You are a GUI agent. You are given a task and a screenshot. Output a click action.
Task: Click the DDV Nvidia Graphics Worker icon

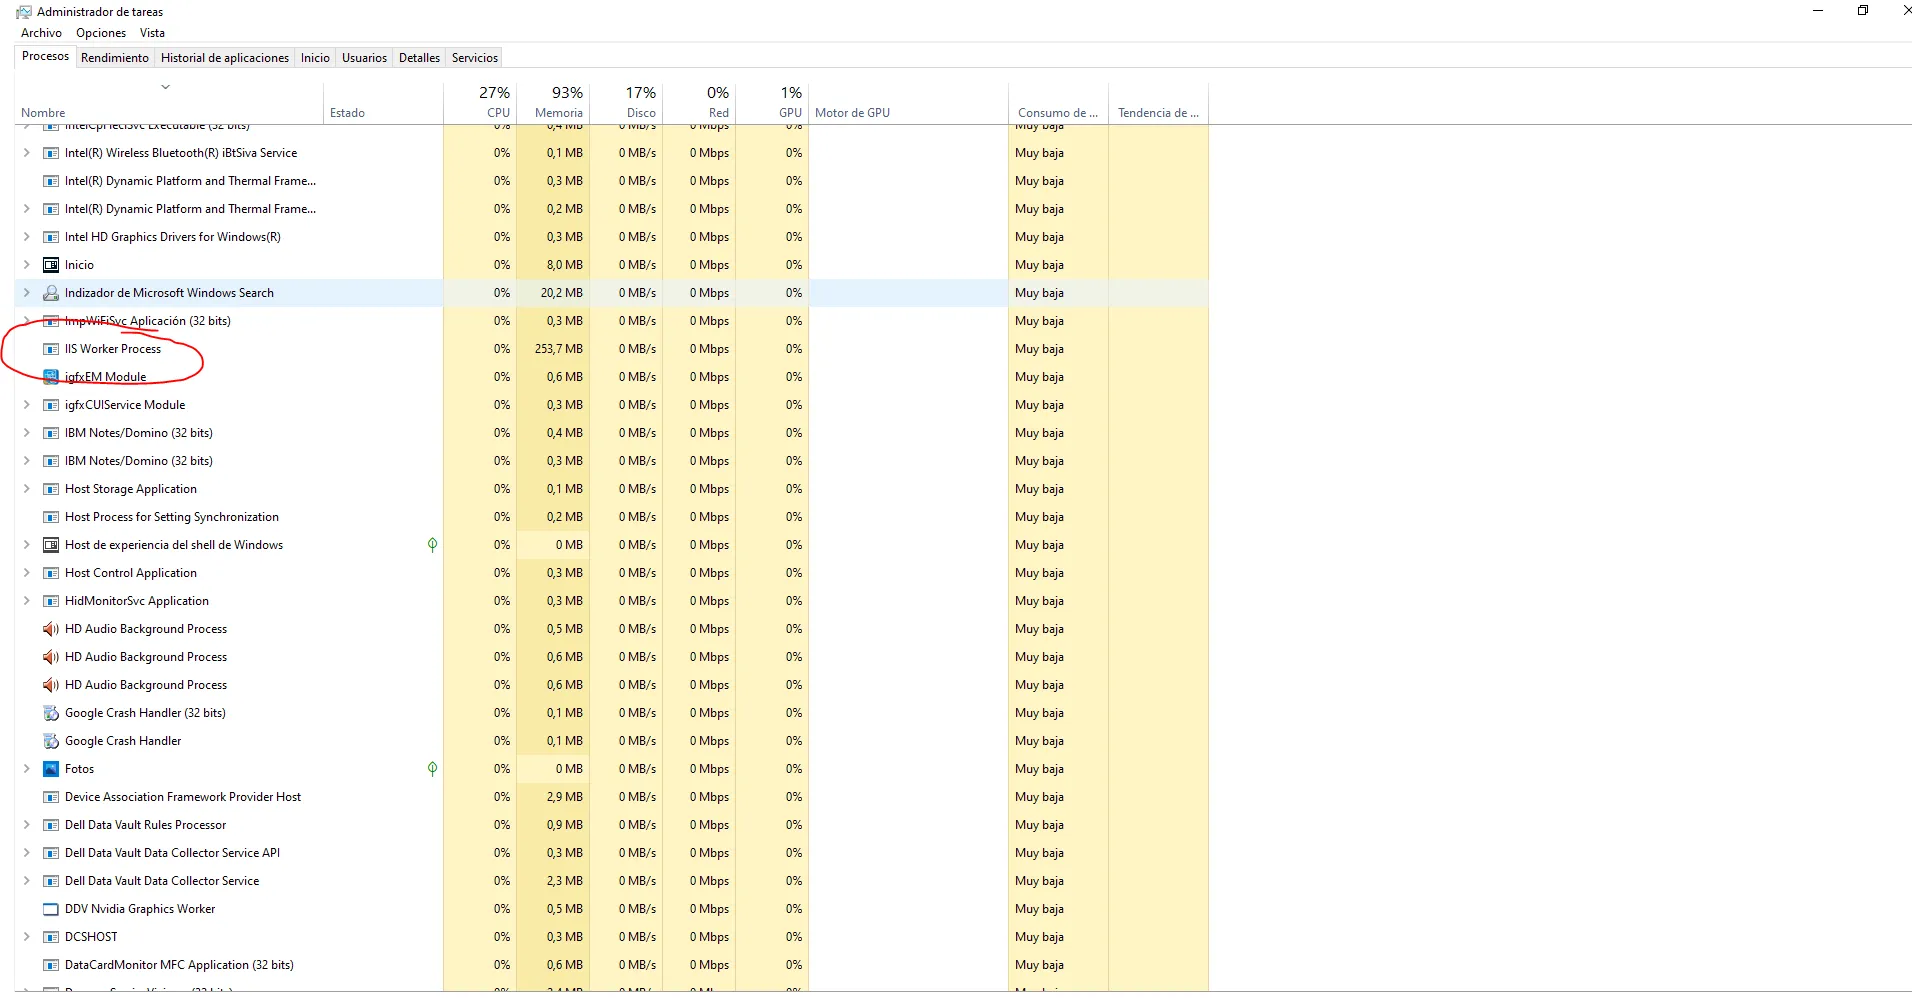[51, 909]
